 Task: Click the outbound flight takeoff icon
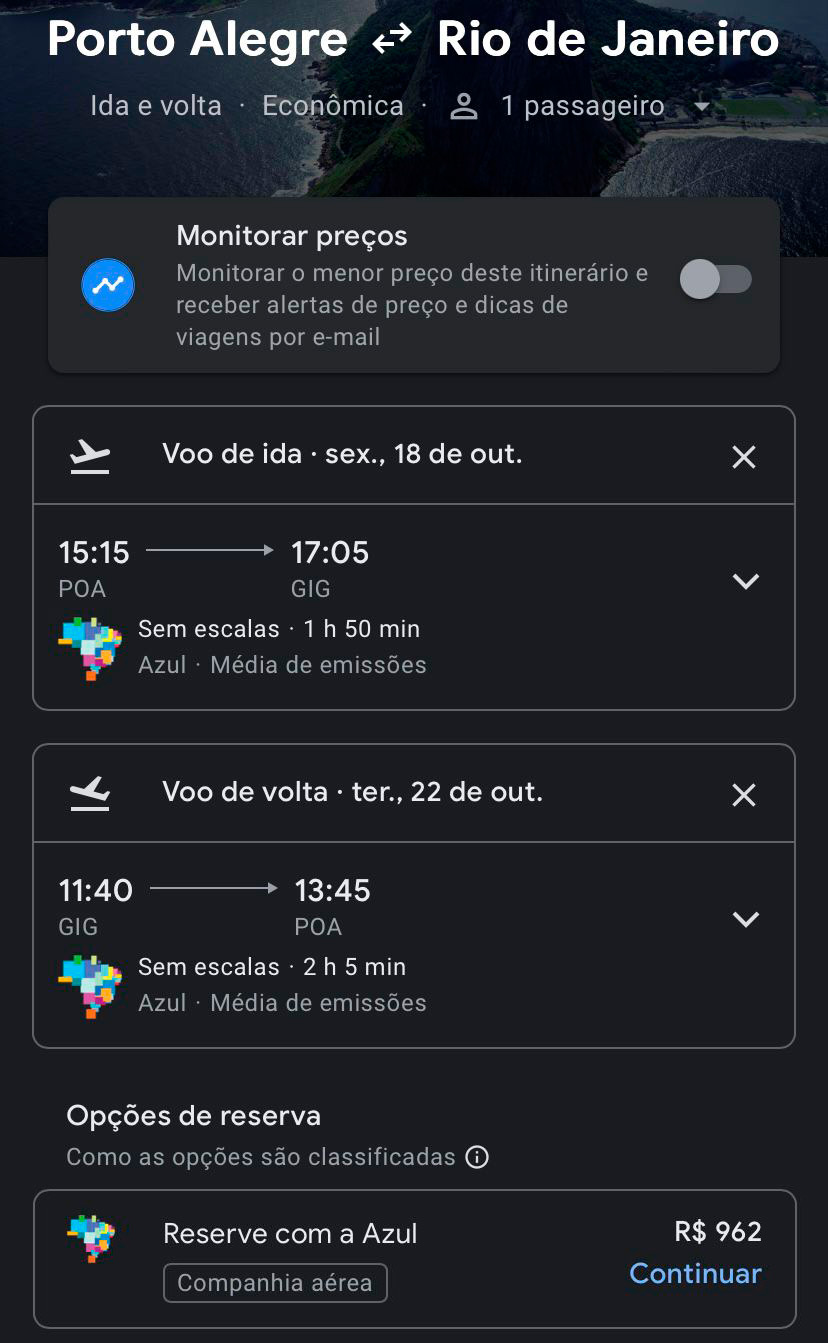[90, 457]
